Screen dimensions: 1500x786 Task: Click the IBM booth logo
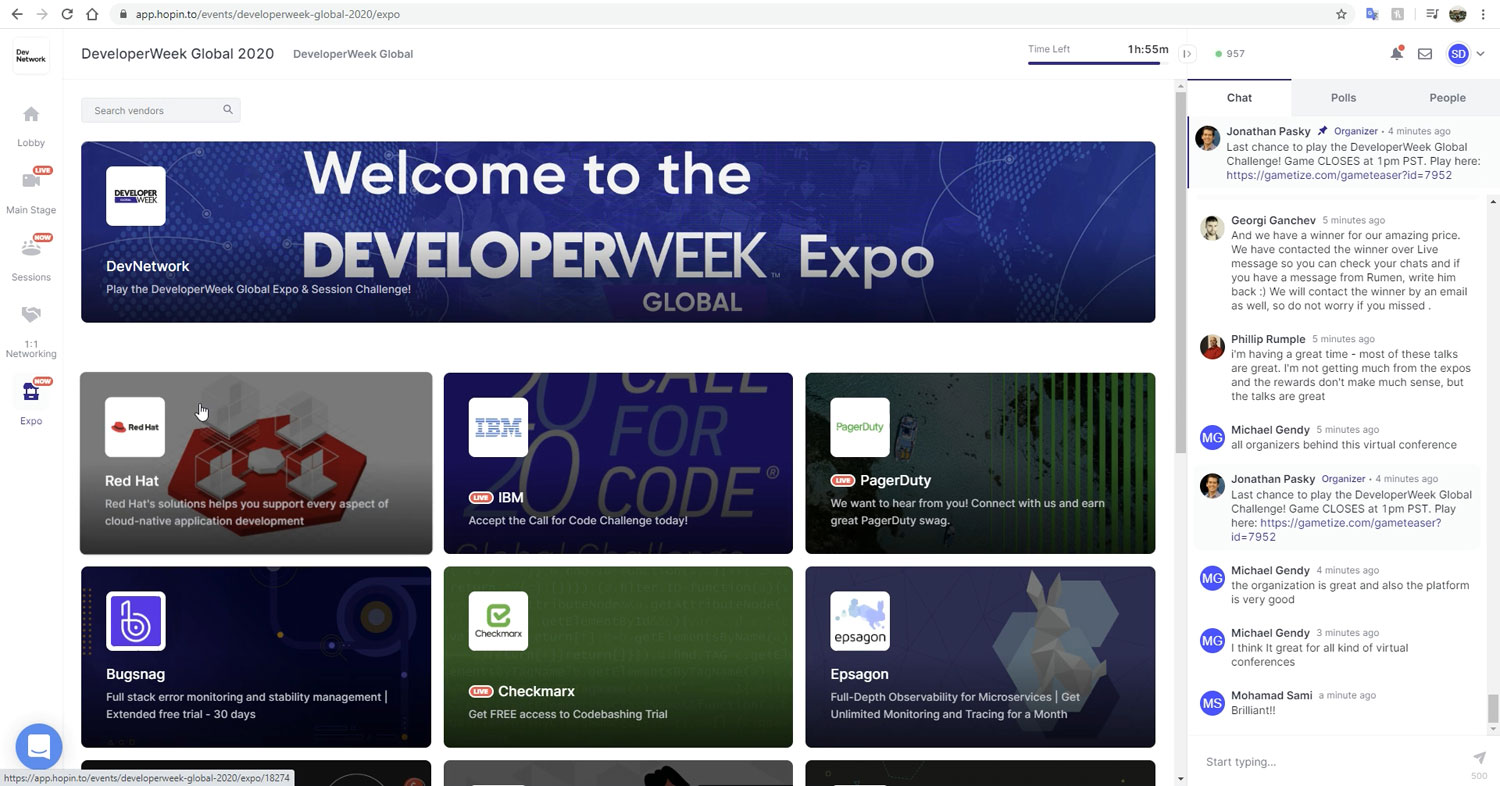498,427
